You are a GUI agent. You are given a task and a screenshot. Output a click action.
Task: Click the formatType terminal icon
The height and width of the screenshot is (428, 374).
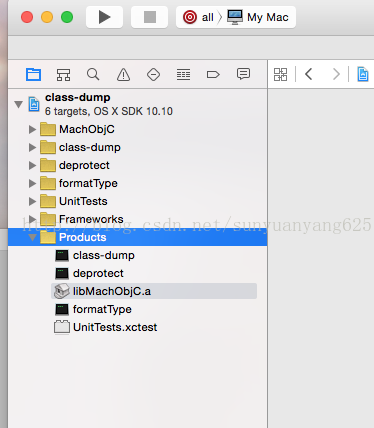[x=62, y=309]
